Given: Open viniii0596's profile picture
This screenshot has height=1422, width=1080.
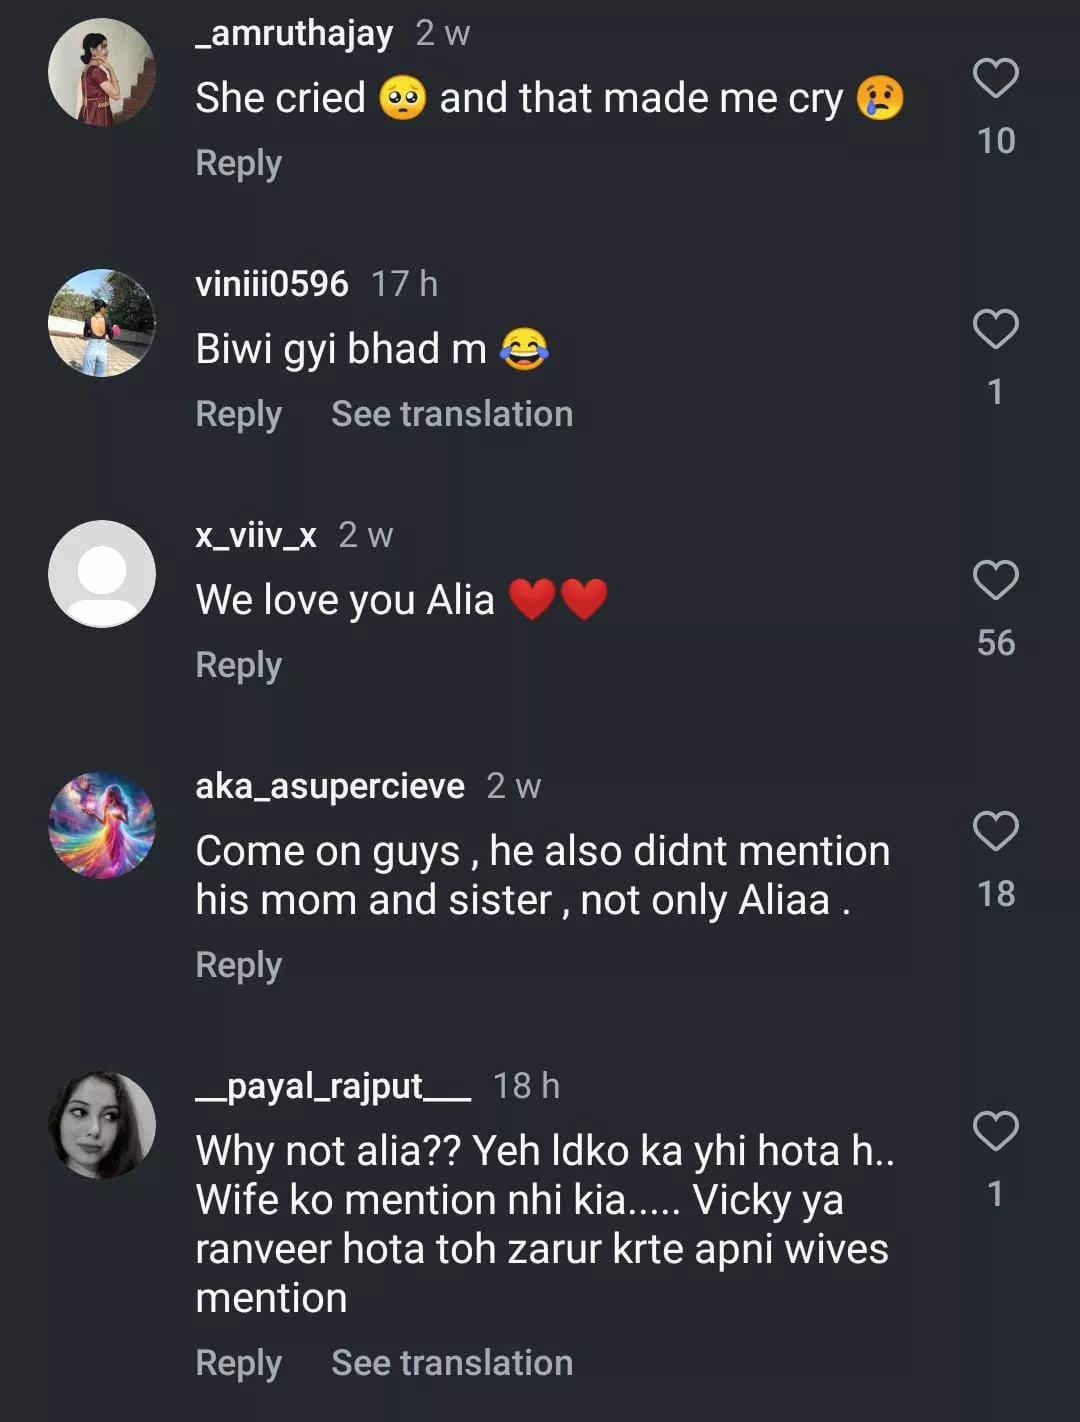Looking at the screenshot, I should click(102, 323).
